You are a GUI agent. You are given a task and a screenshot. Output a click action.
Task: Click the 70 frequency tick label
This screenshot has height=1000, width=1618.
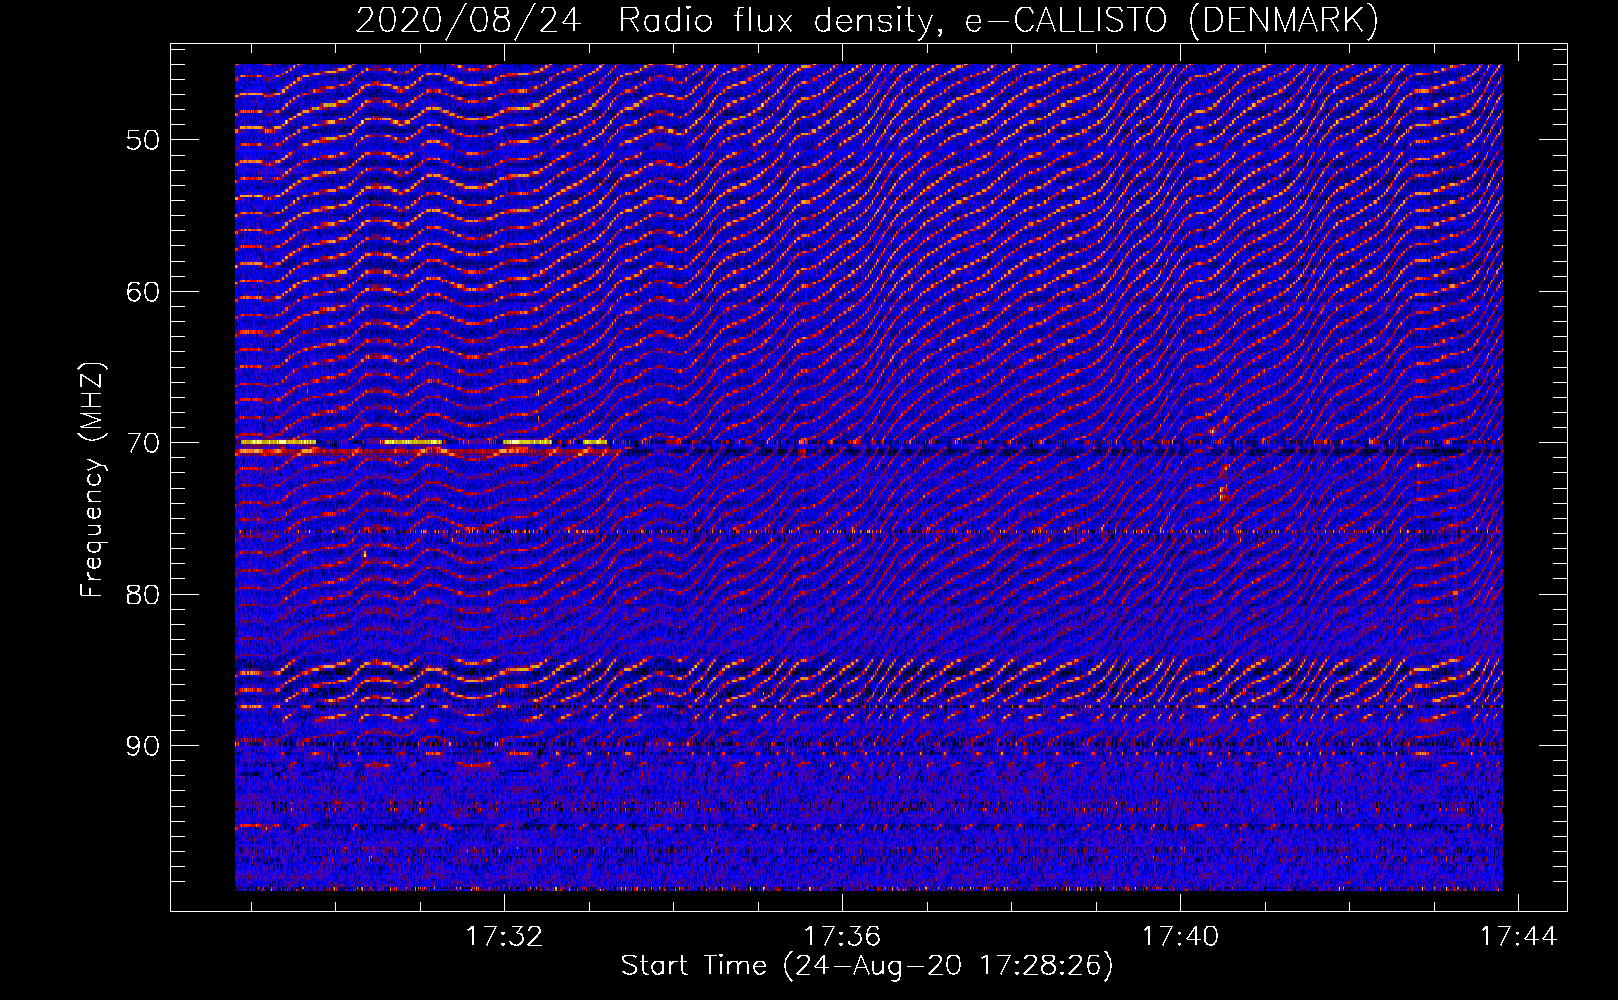(143, 443)
